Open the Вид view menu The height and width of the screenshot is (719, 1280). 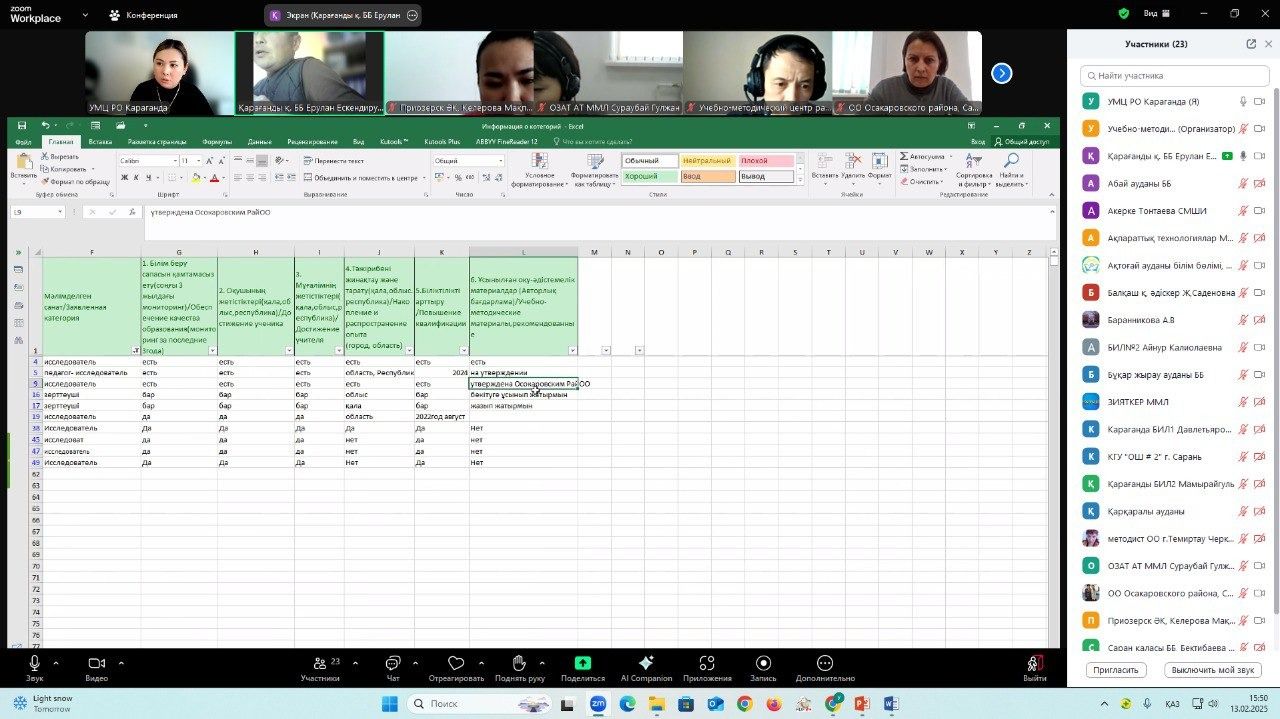coord(1155,14)
